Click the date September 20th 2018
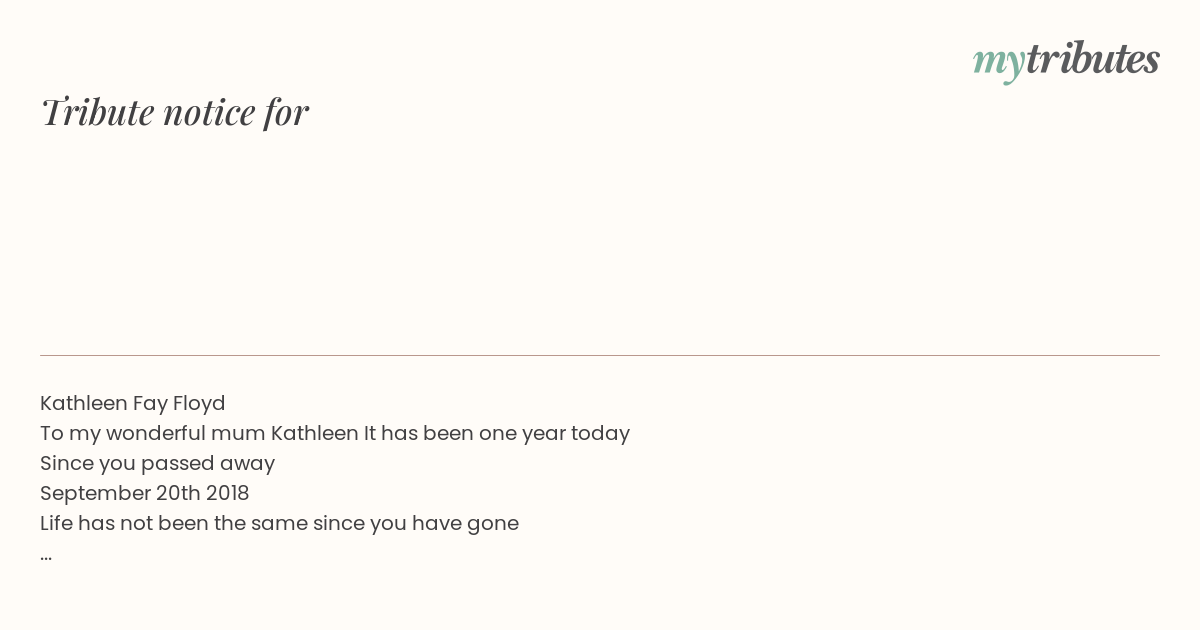The width and height of the screenshot is (1200, 630). (x=145, y=493)
